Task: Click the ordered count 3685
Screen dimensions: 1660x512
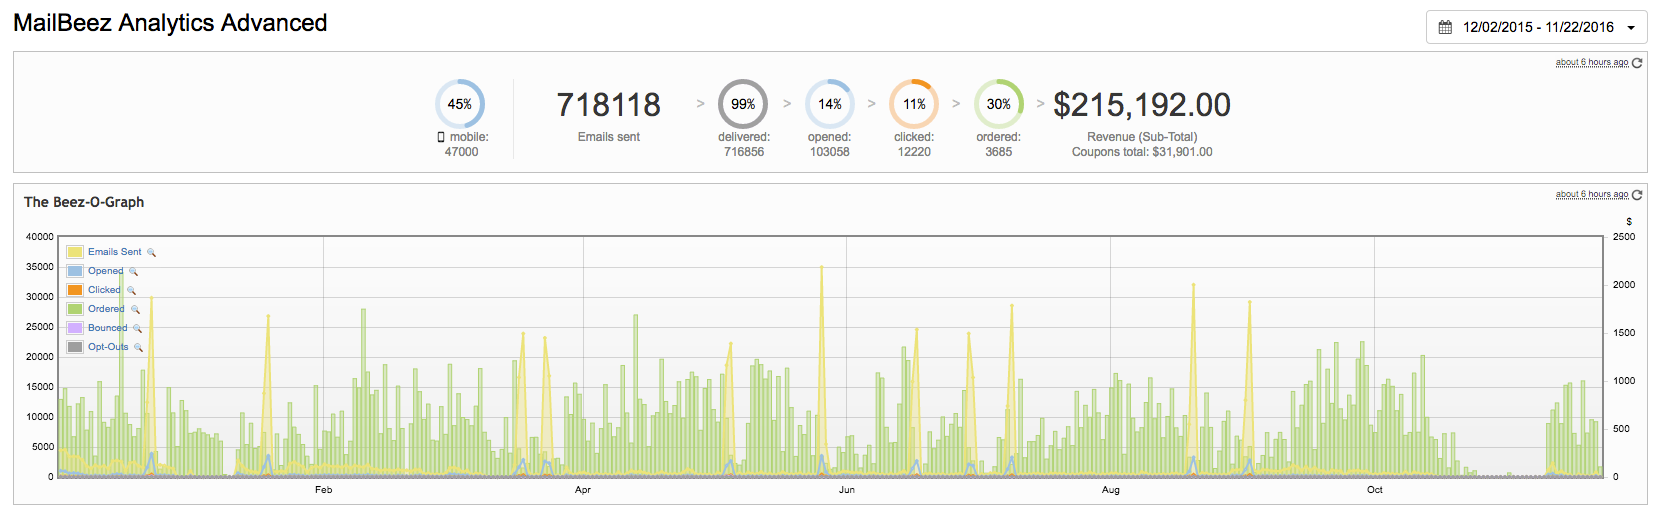Action: pos(999,152)
